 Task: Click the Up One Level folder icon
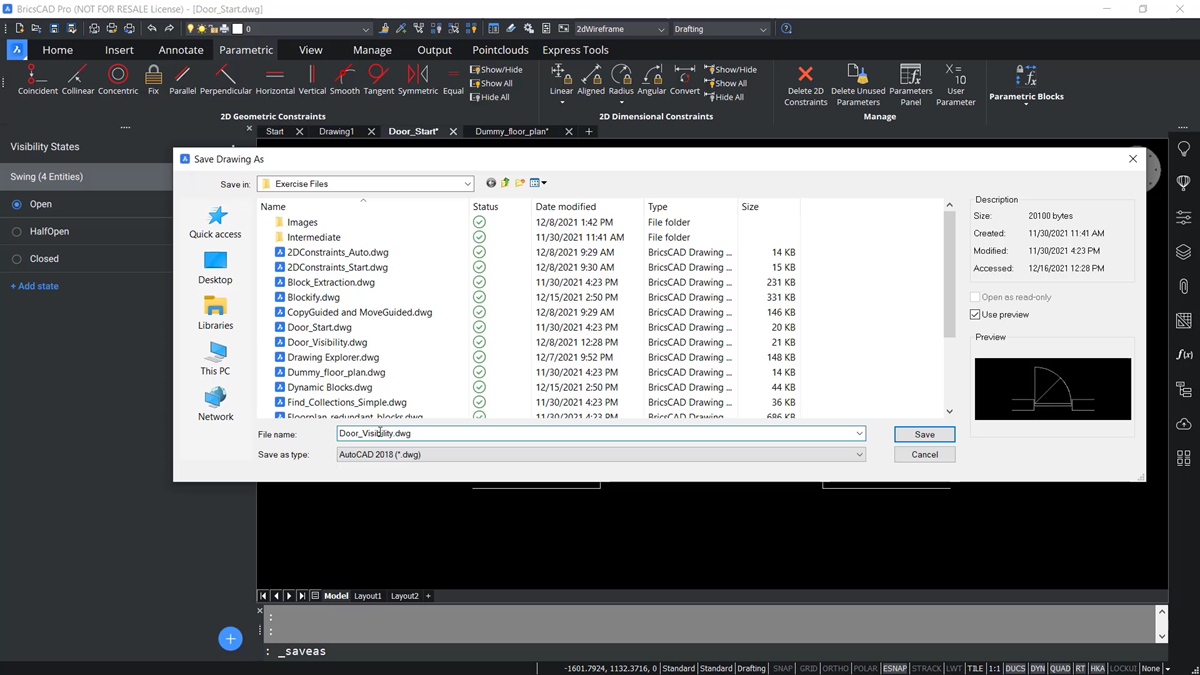point(505,183)
